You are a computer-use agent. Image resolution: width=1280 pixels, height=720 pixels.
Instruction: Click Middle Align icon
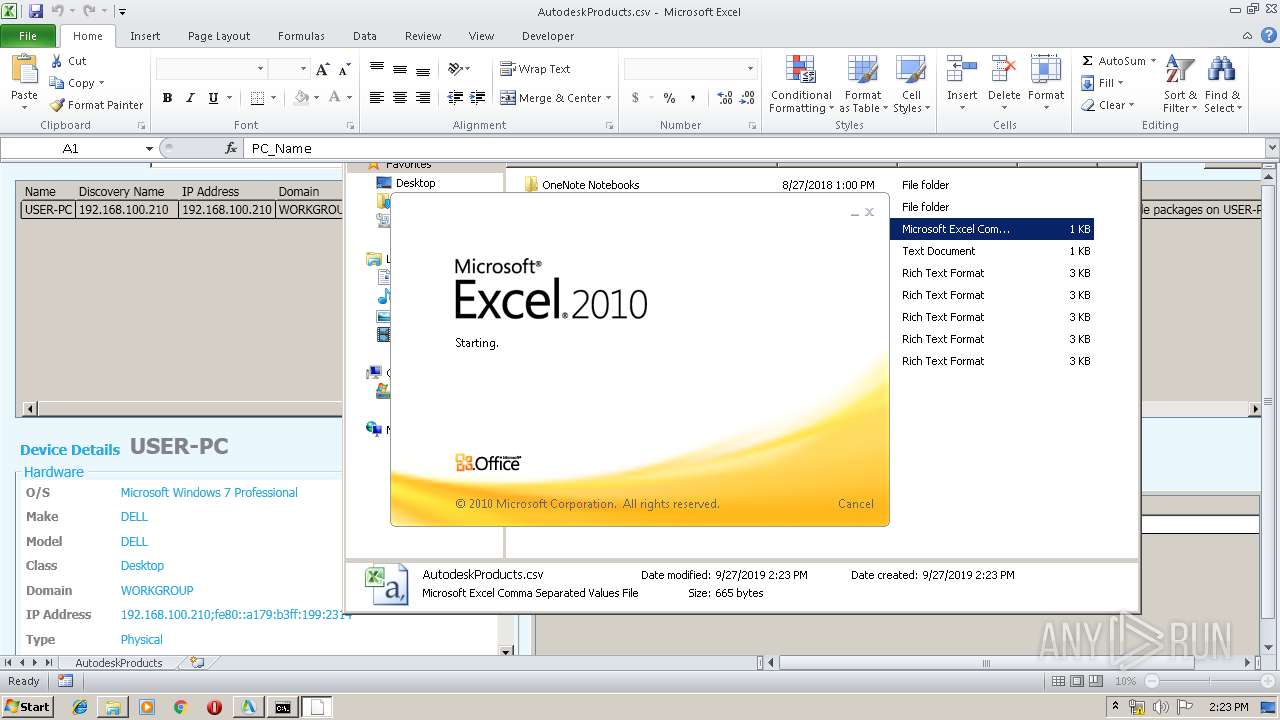point(400,69)
